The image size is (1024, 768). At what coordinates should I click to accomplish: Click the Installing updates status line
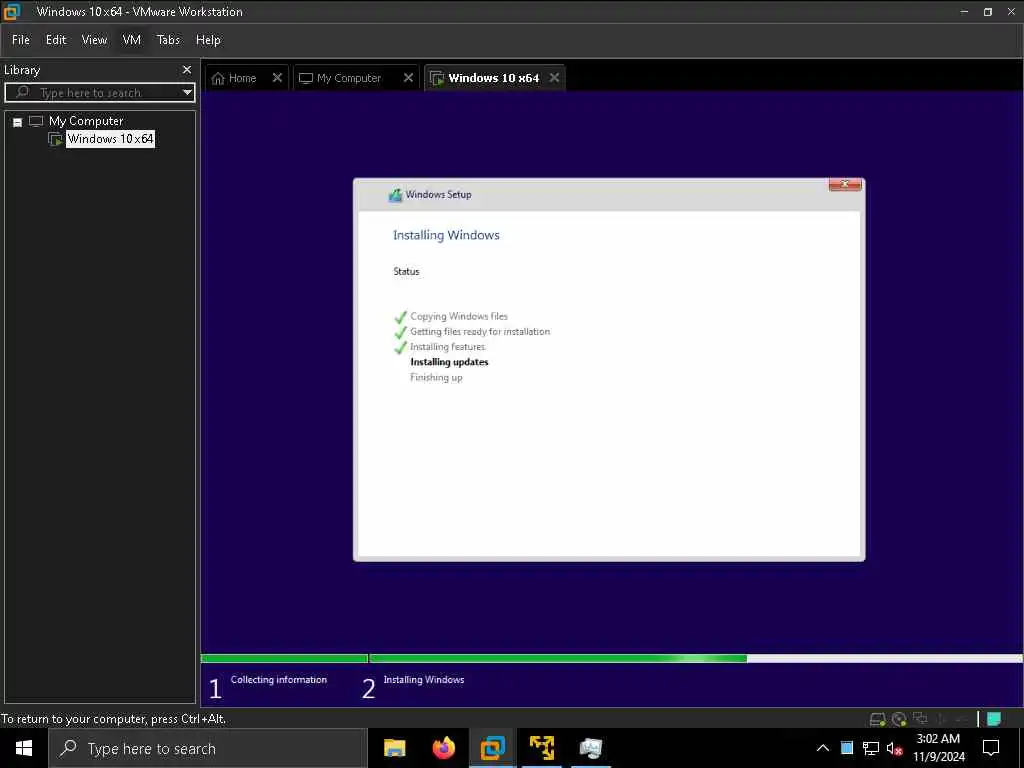pos(449,362)
